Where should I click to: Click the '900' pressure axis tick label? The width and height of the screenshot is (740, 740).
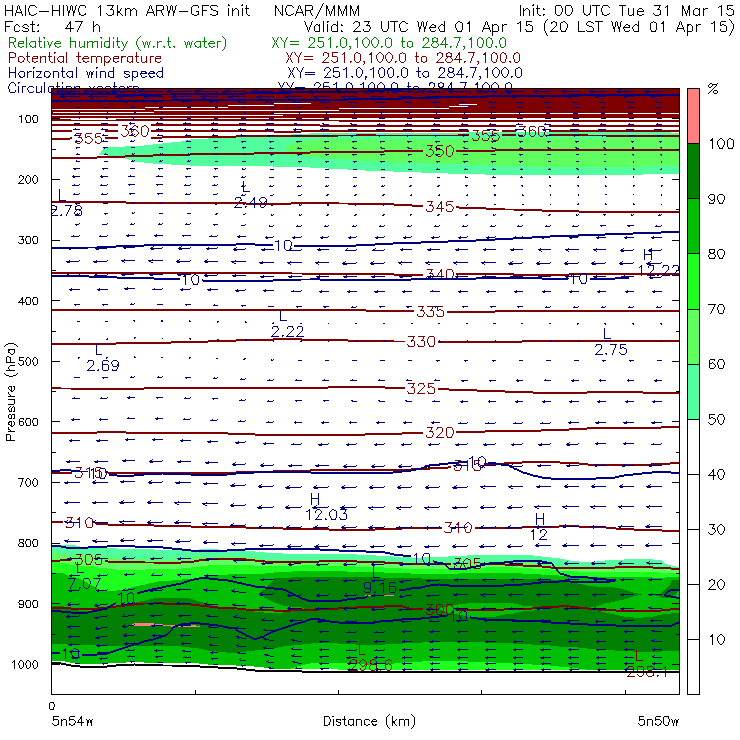(28, 604)
